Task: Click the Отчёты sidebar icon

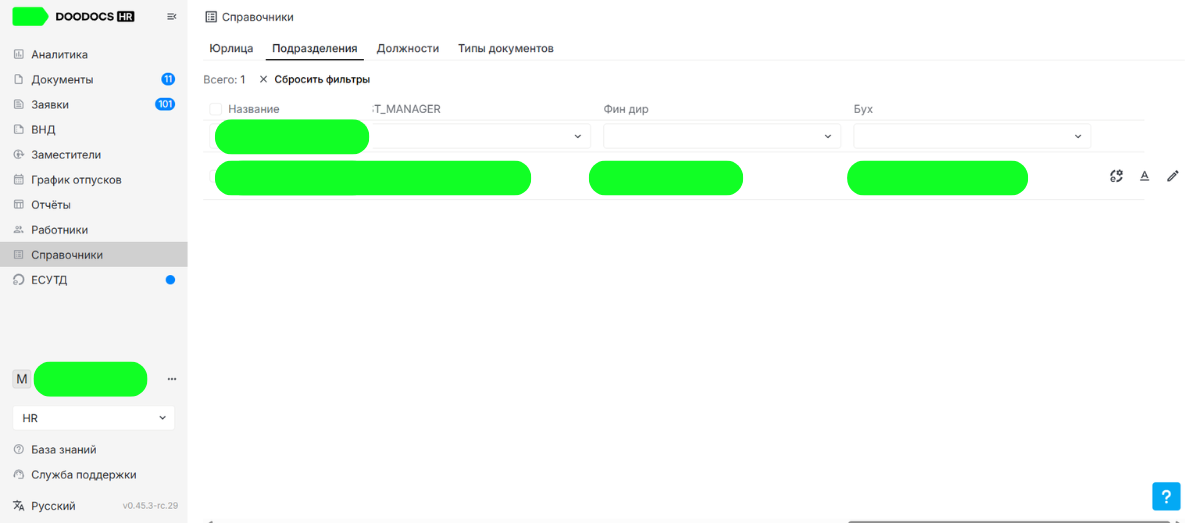Action: tap(18, 204)
